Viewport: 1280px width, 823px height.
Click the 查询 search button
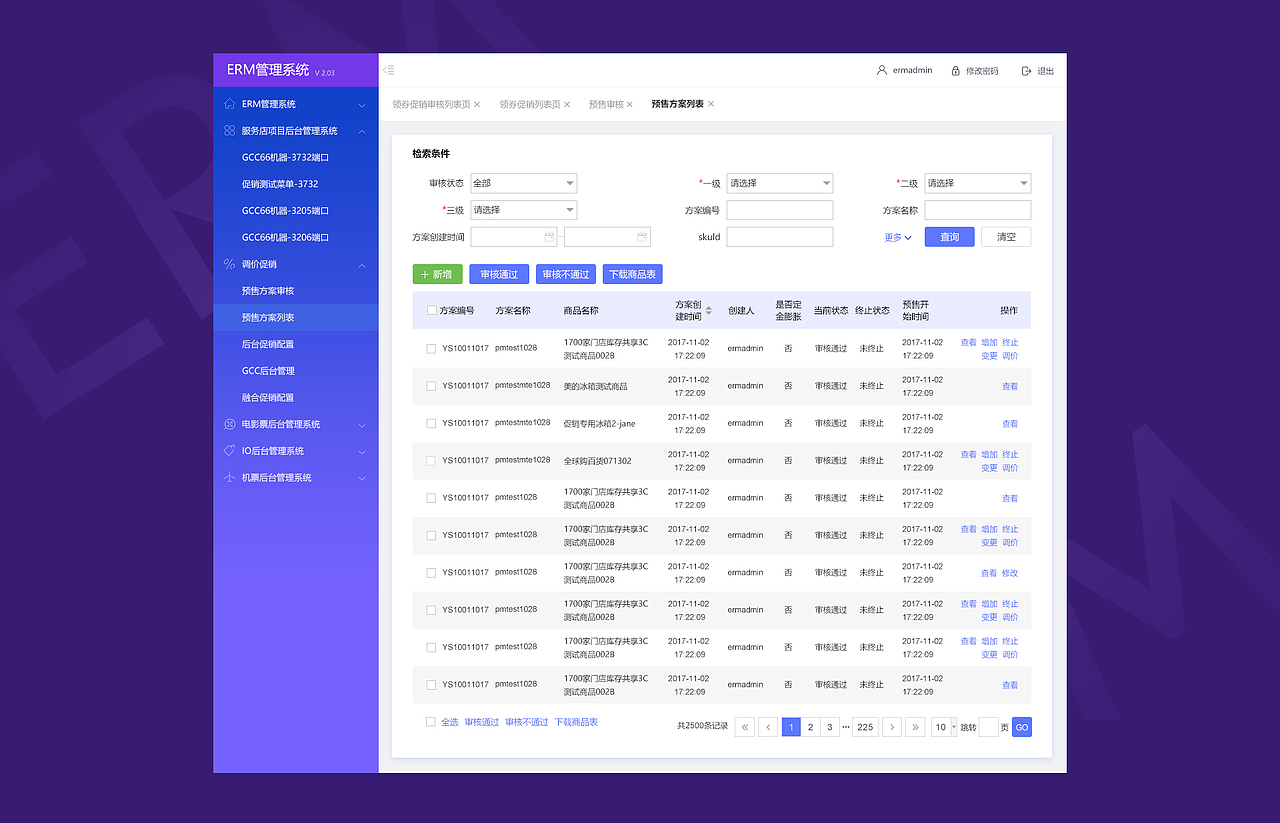[949, 237]
